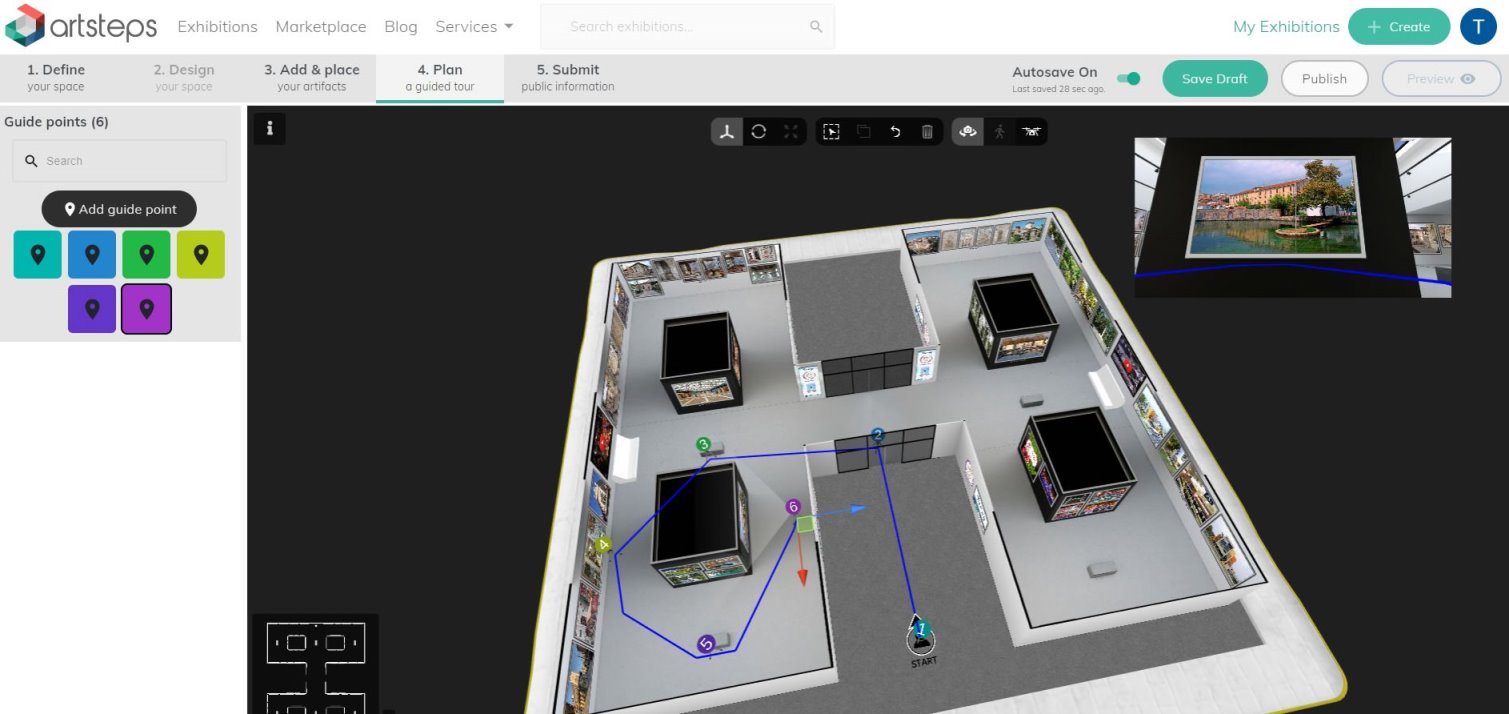1509x714 pixels.
Task: Select the rotate tool in viewport toolbar
Action: click(759, 132)
